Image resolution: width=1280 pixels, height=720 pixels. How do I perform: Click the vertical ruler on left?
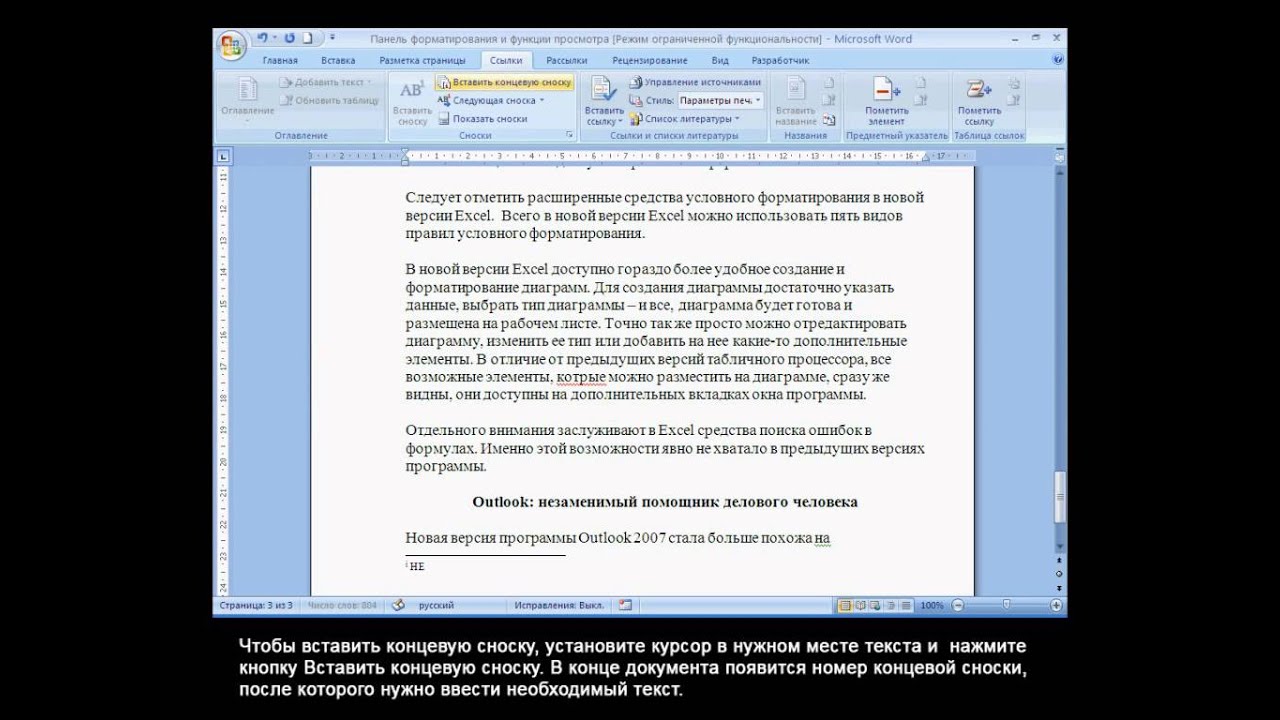pyautogui.click(x=223, y=380)
